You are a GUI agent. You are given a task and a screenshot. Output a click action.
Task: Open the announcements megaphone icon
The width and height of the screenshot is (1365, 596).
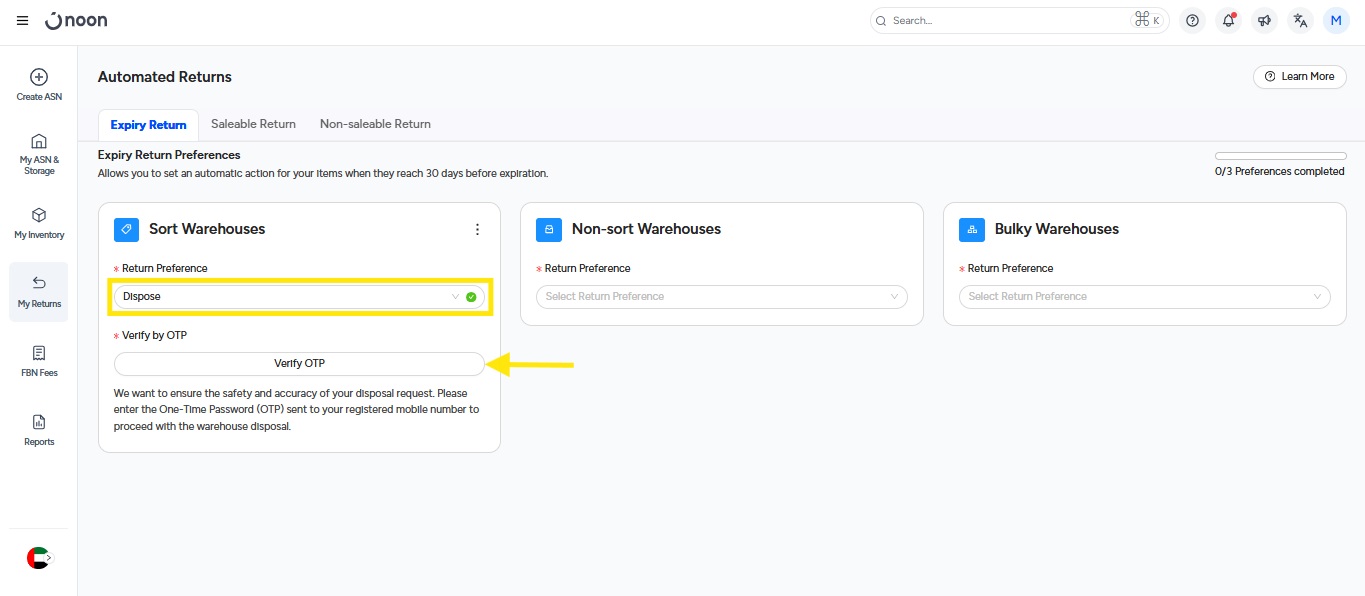tap(1264, 21)
